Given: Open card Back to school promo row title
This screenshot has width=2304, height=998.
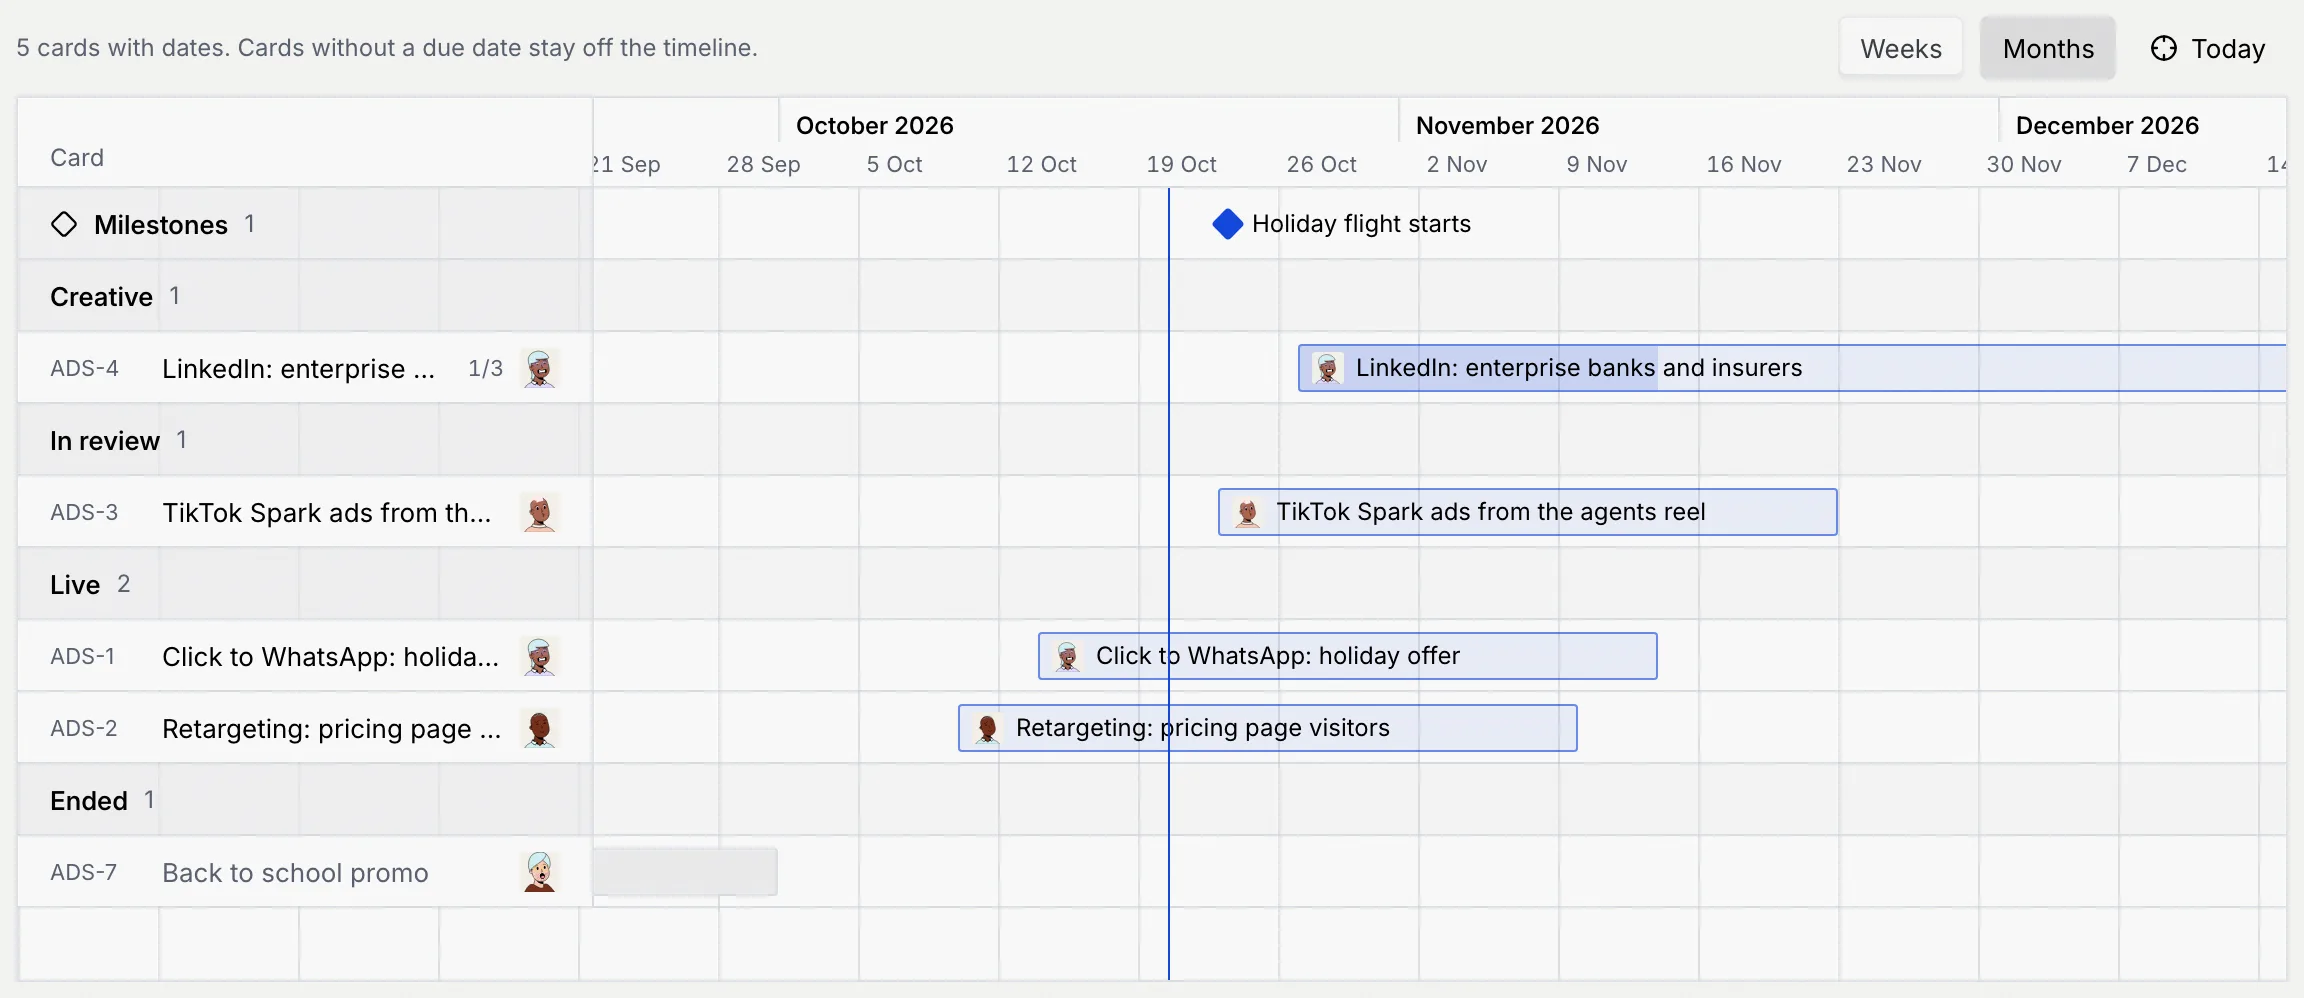Looking at the screenshot, I should pos(295,873).
